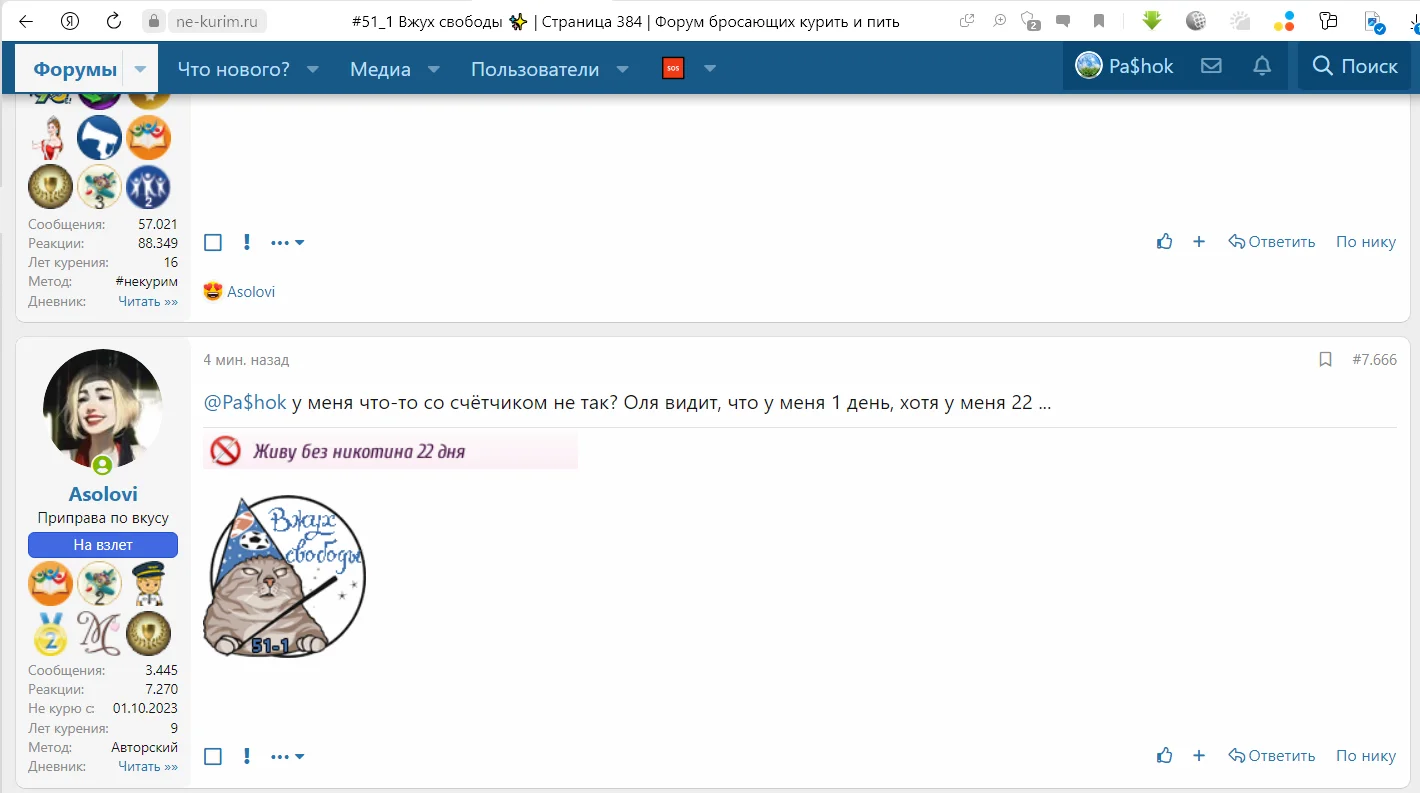Open Asolovi in the reactions list

coord(251,292)
